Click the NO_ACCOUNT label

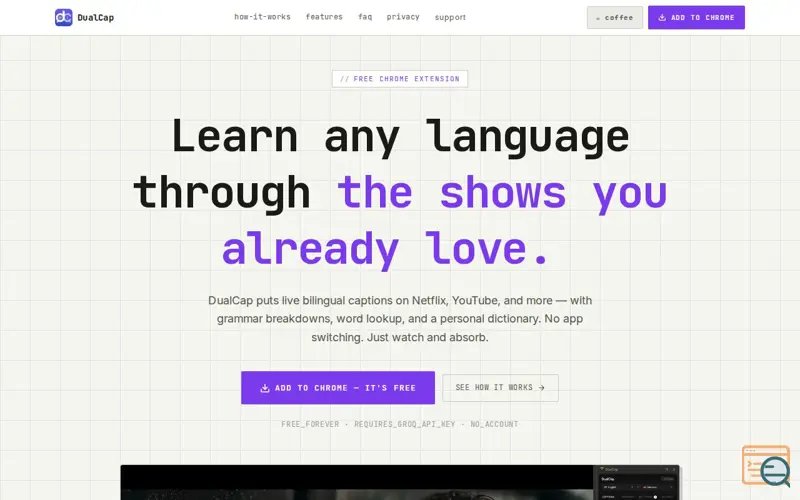494,424
